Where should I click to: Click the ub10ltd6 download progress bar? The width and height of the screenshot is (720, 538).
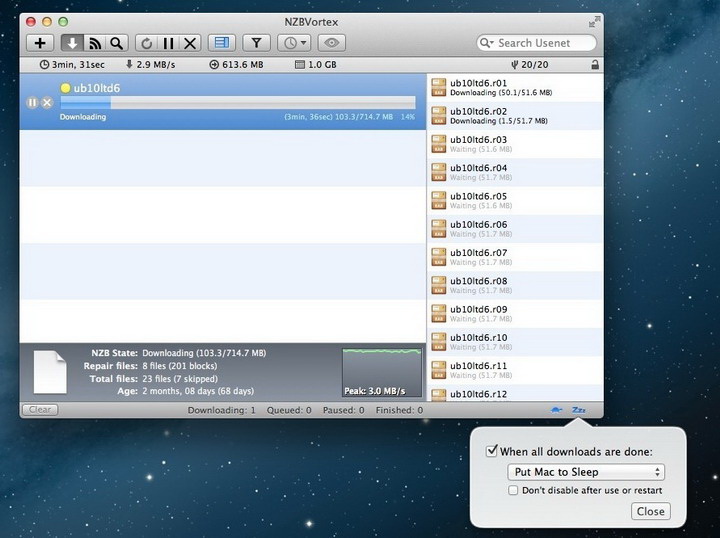pos(237,102)
